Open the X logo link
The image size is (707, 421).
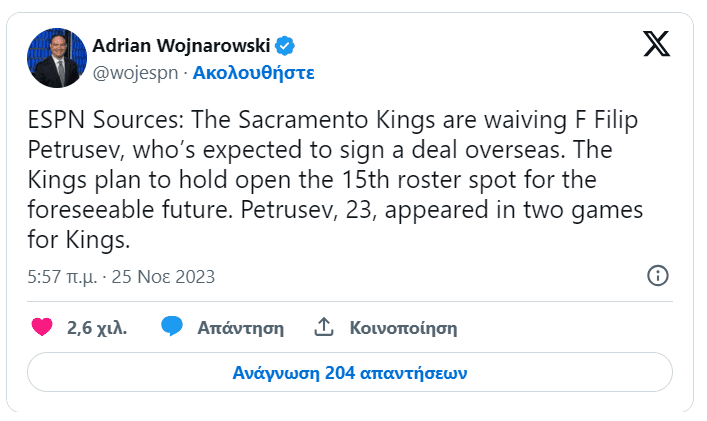[656, 44]
